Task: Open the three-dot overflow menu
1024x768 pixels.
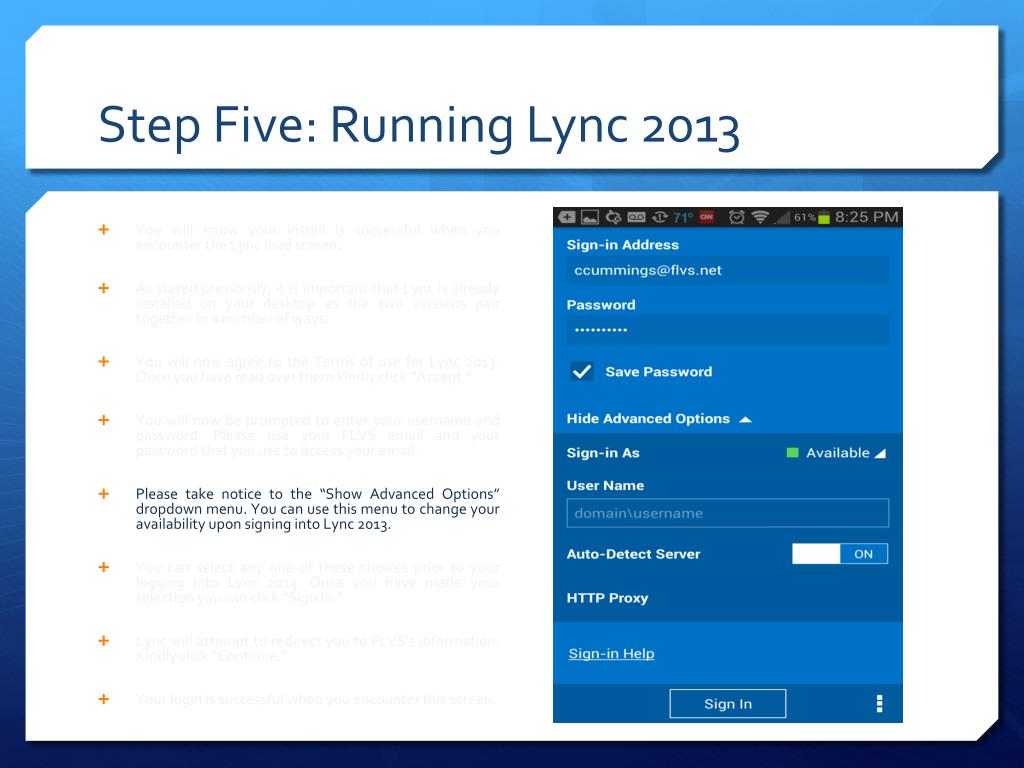Action: [880, 703]
